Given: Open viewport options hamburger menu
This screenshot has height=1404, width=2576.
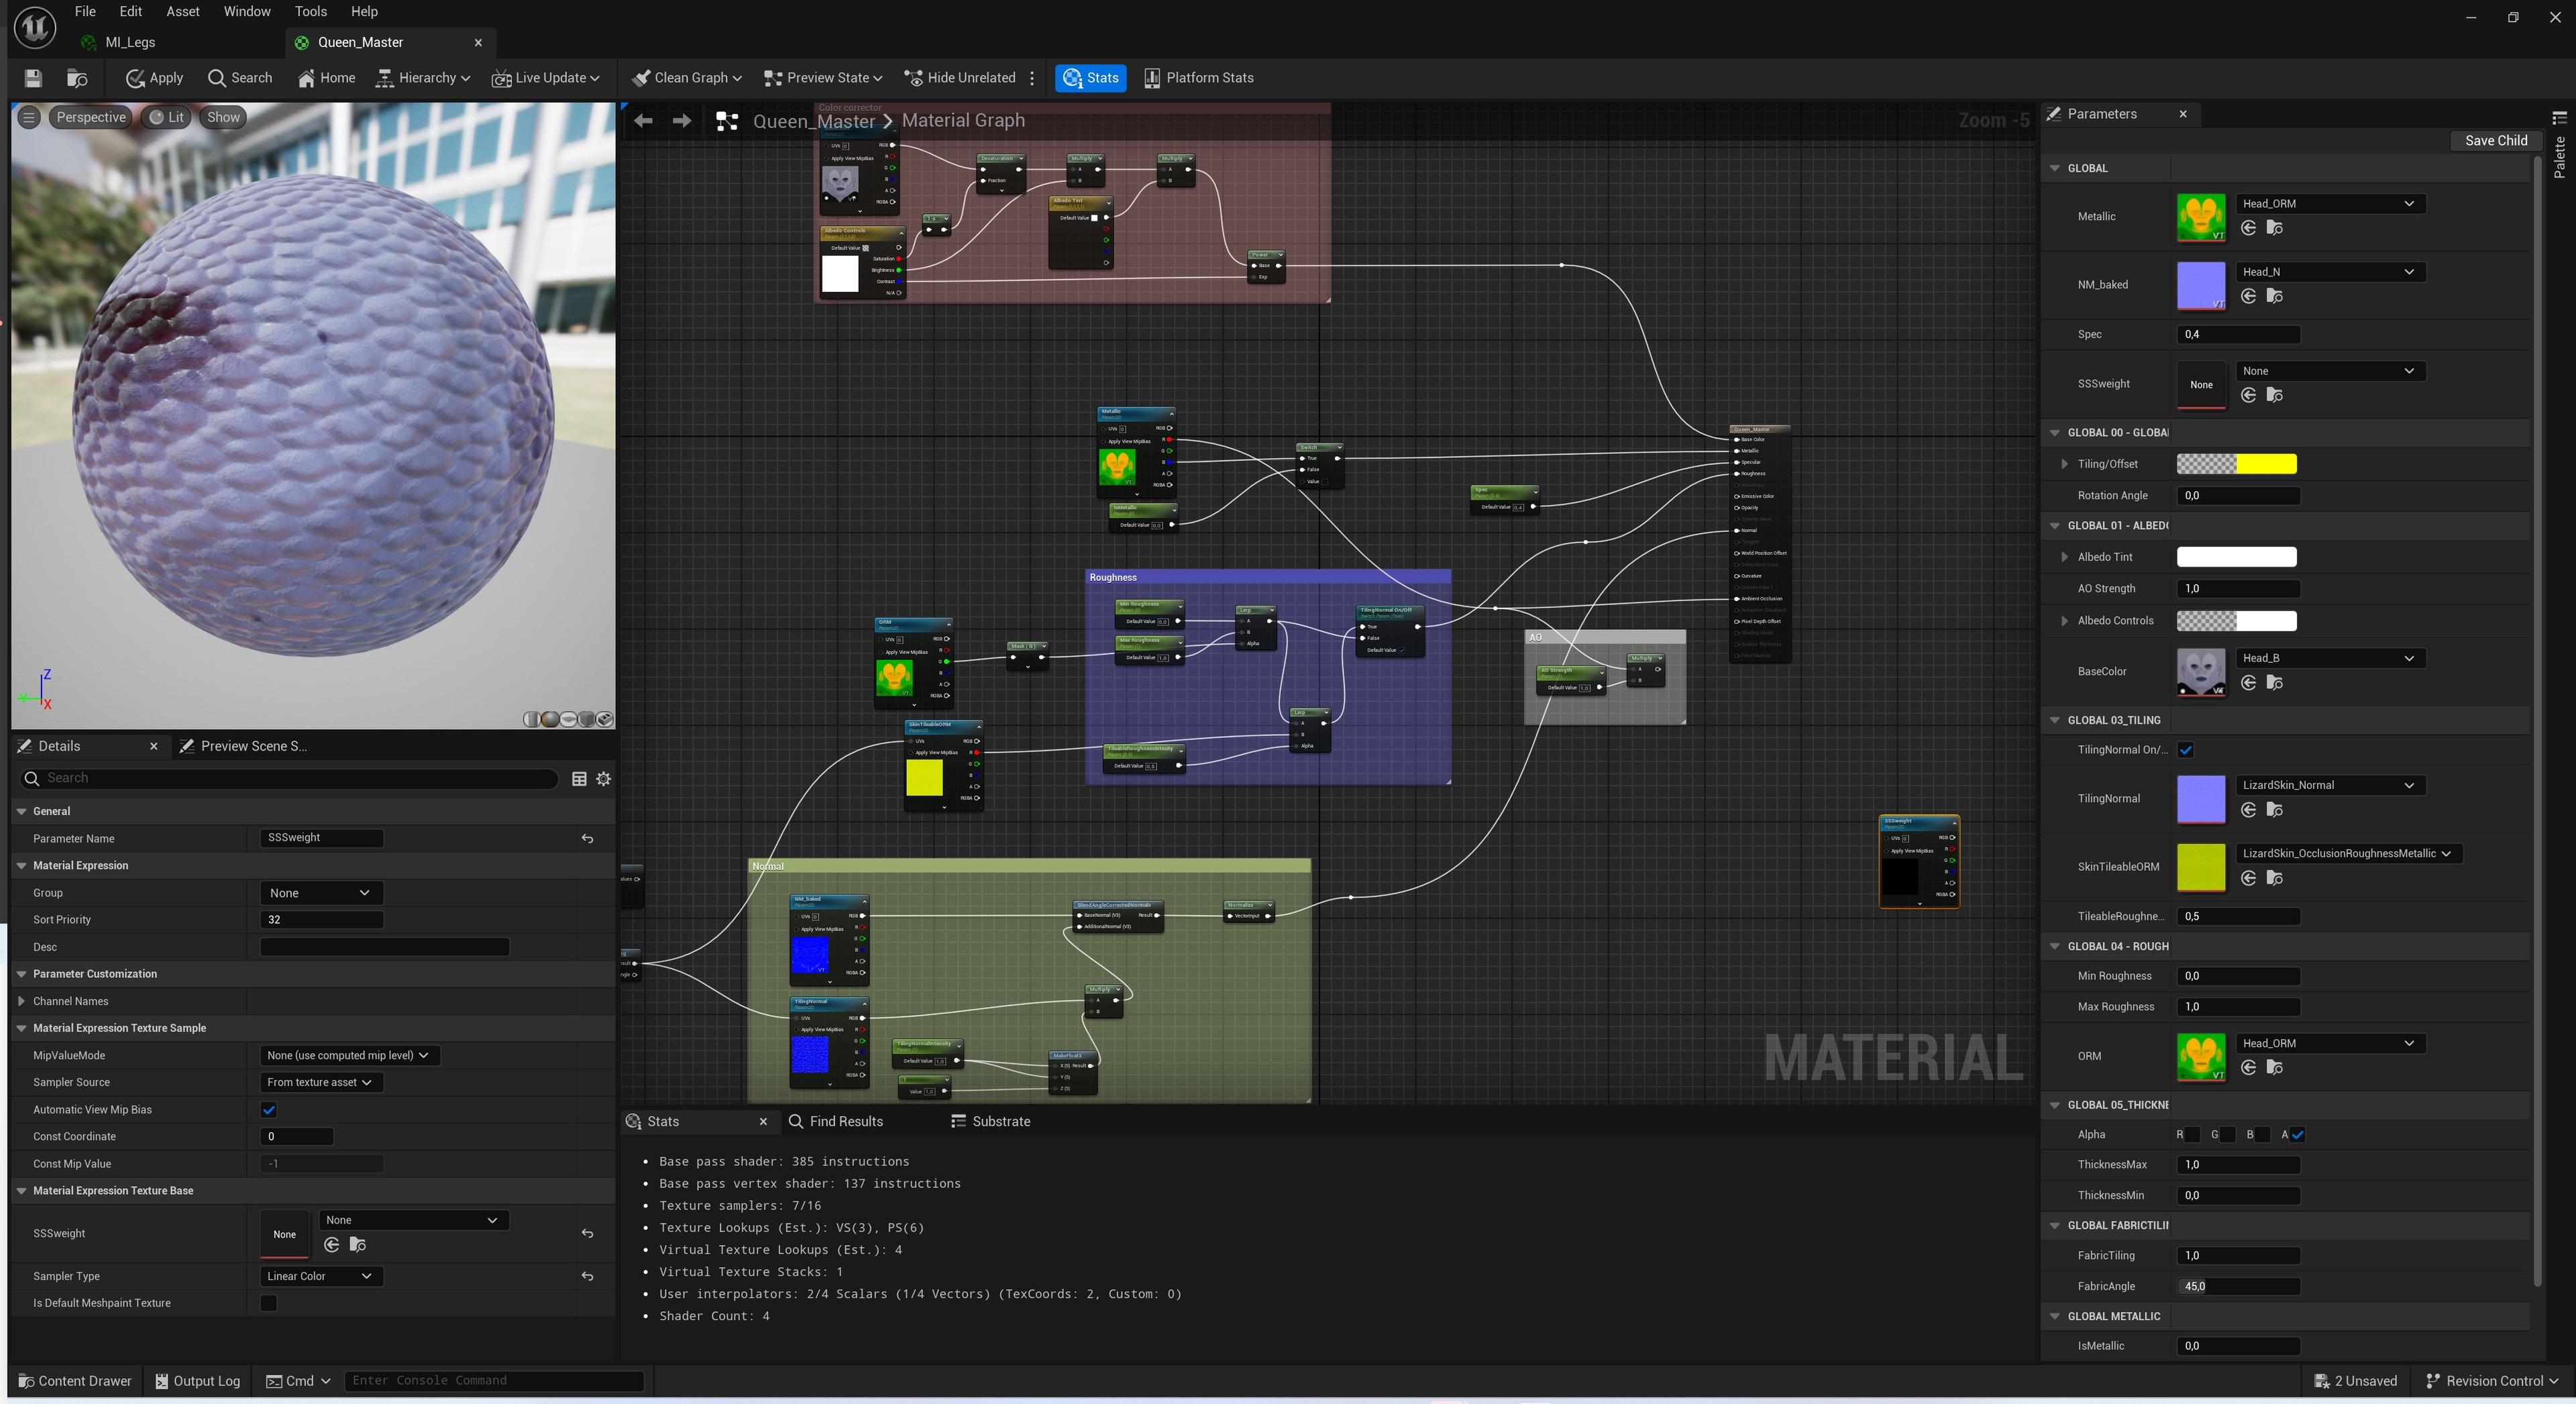Looking at the screenshot, I should point(29,117).
